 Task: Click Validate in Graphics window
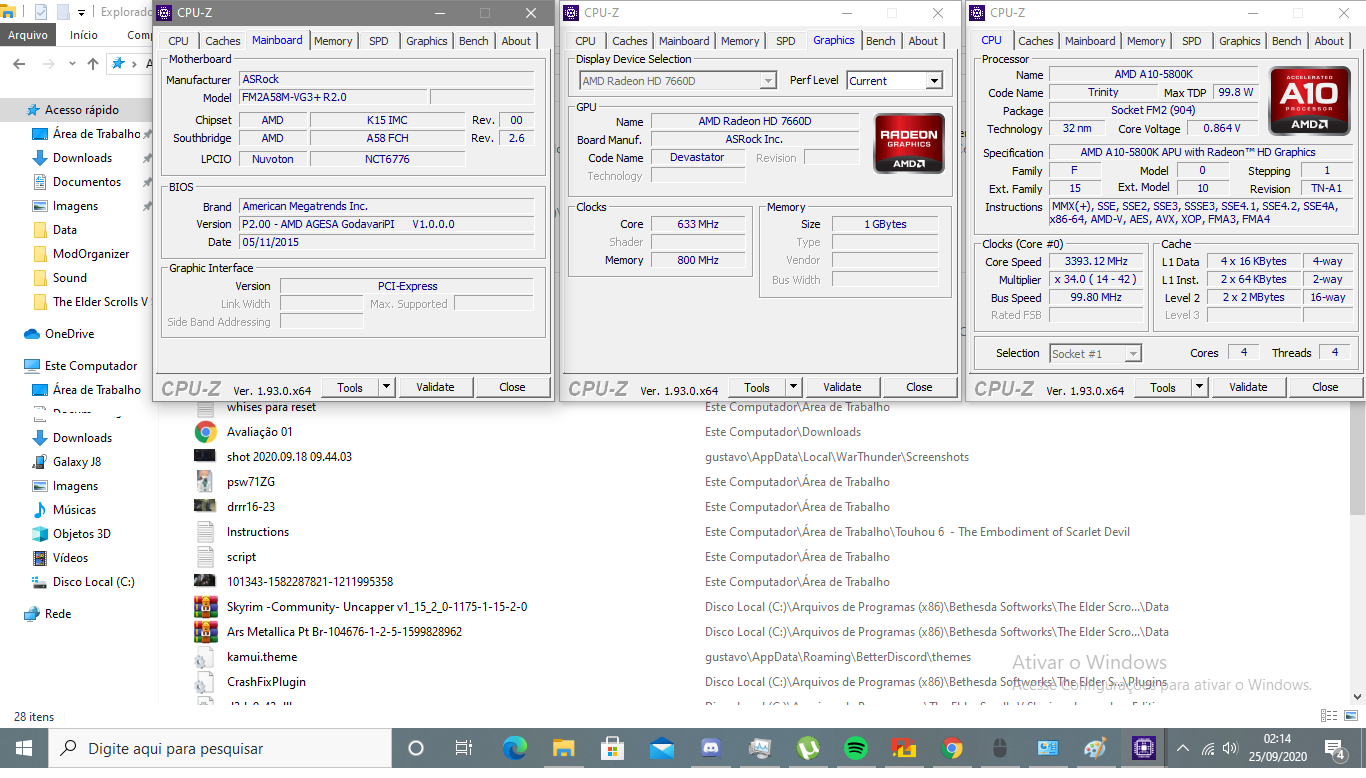pos(842,387)
